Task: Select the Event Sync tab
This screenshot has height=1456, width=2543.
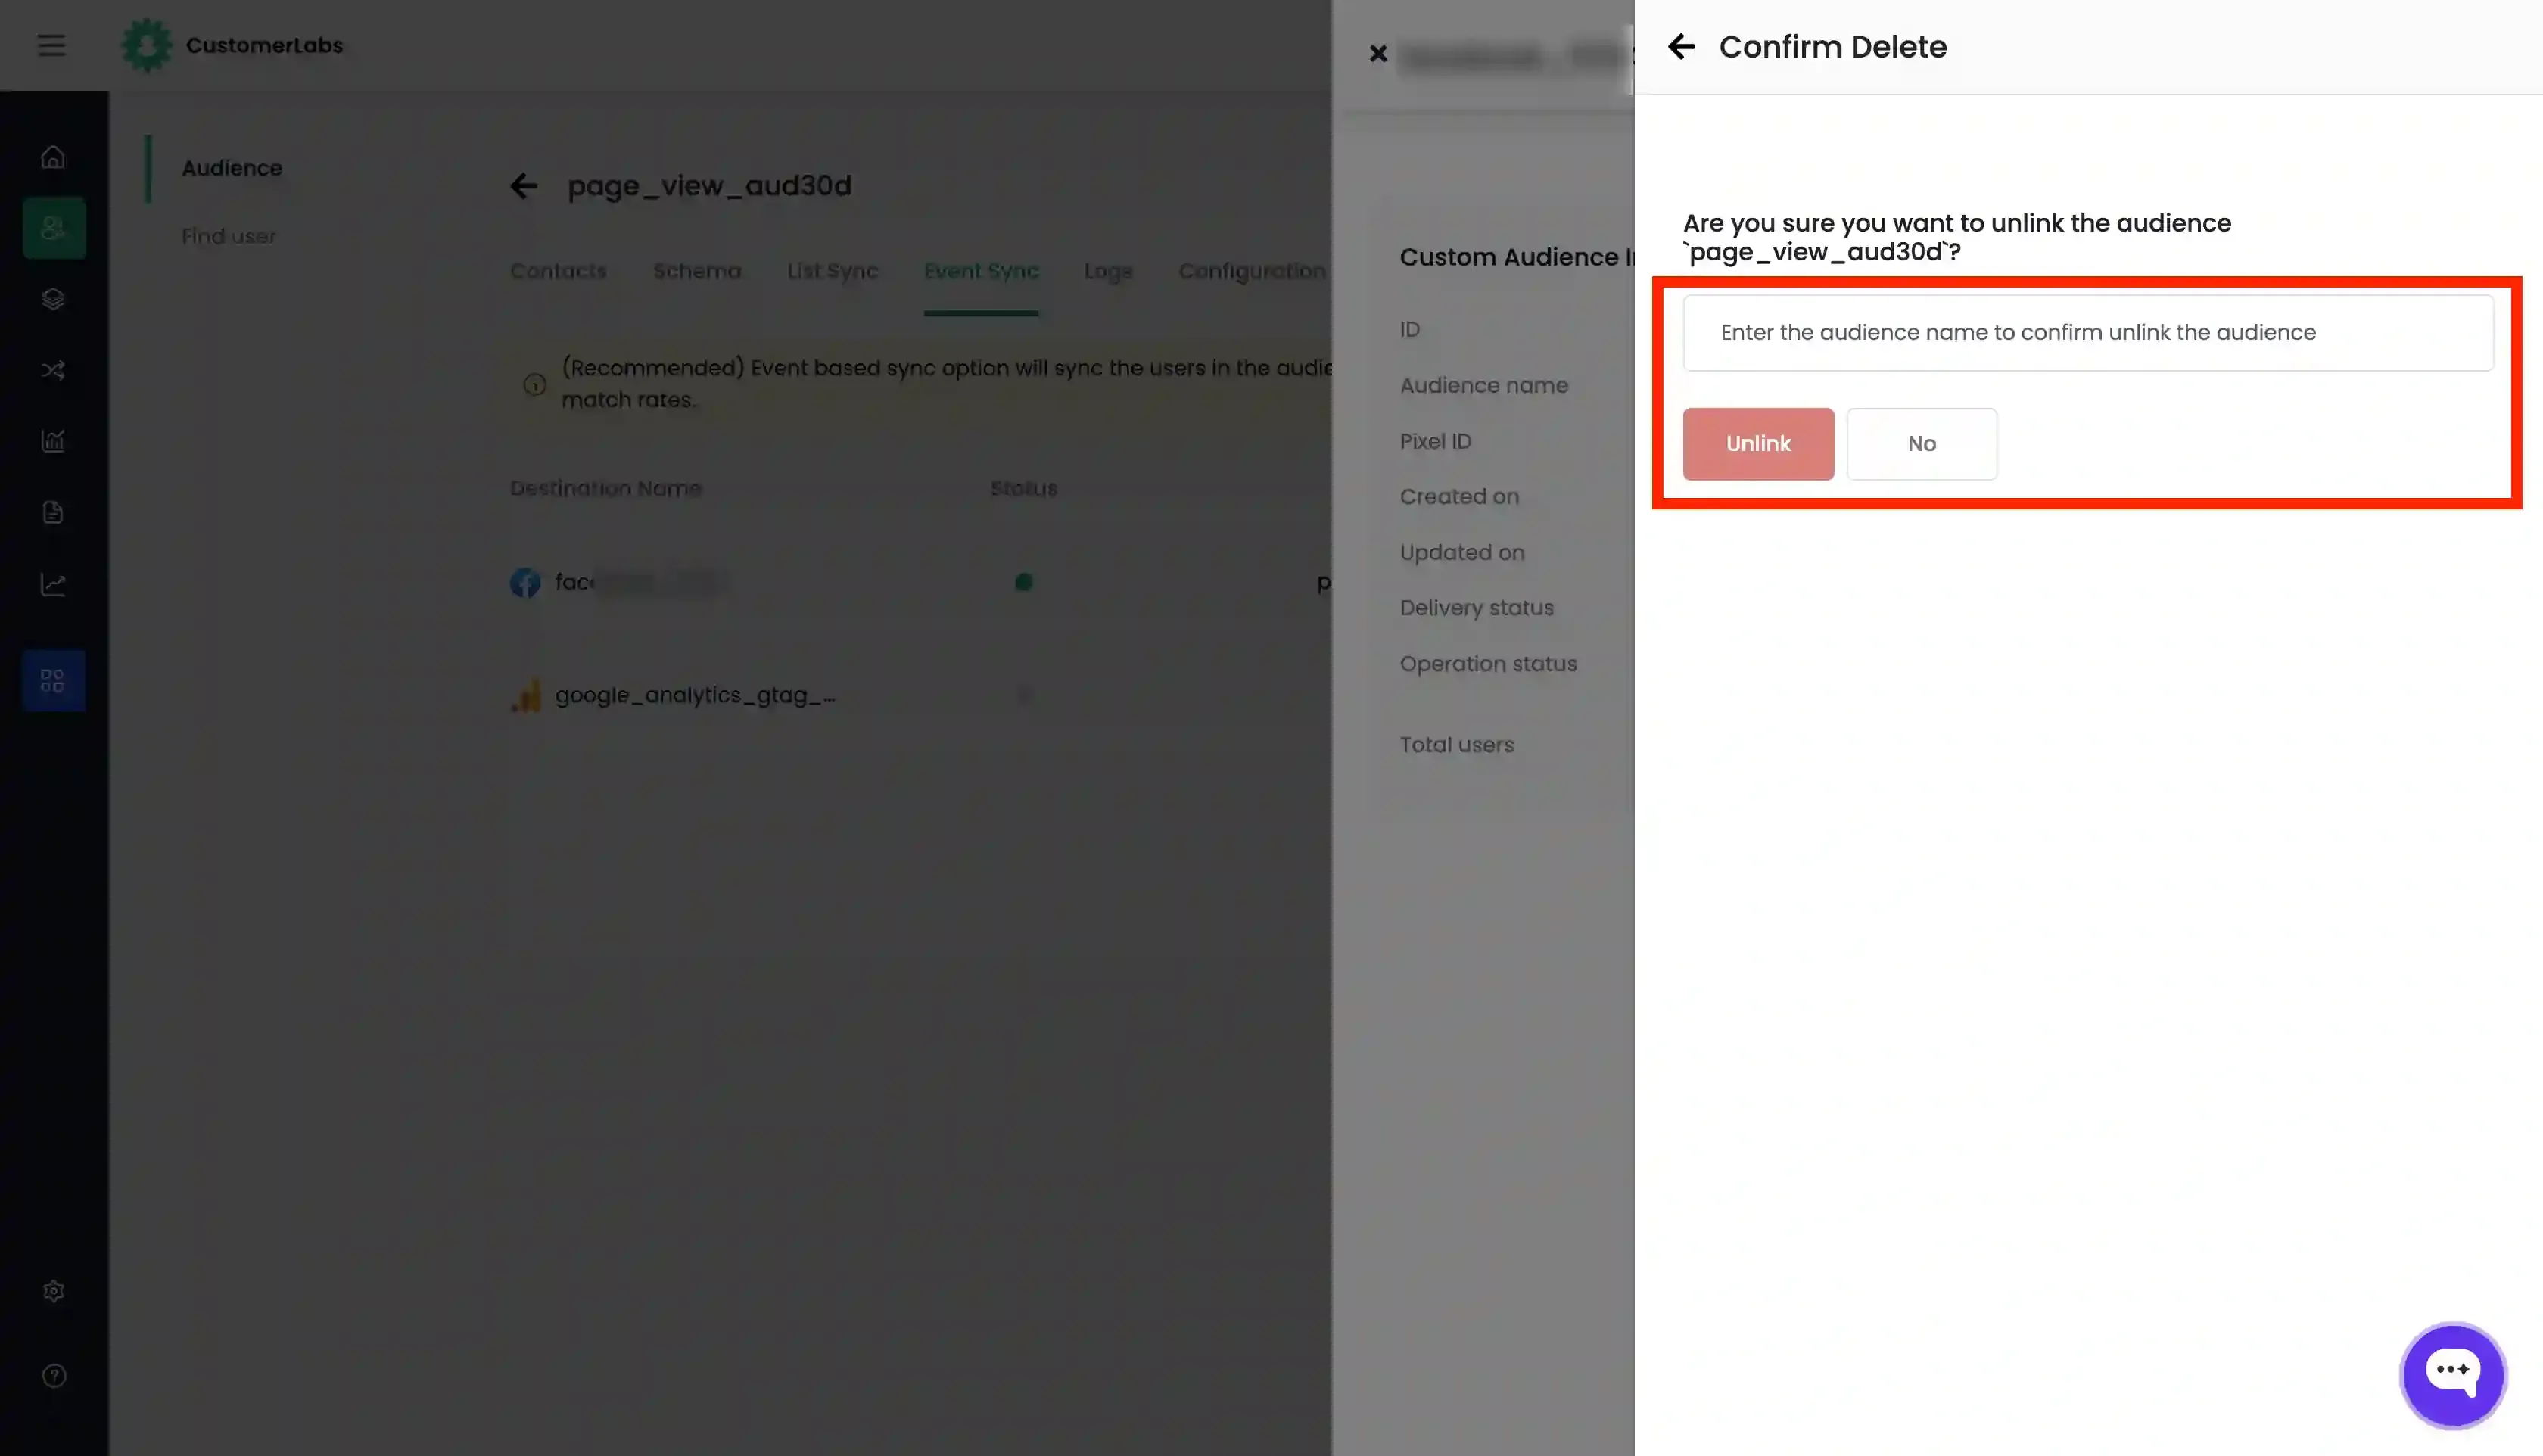Action: (981, 271)
